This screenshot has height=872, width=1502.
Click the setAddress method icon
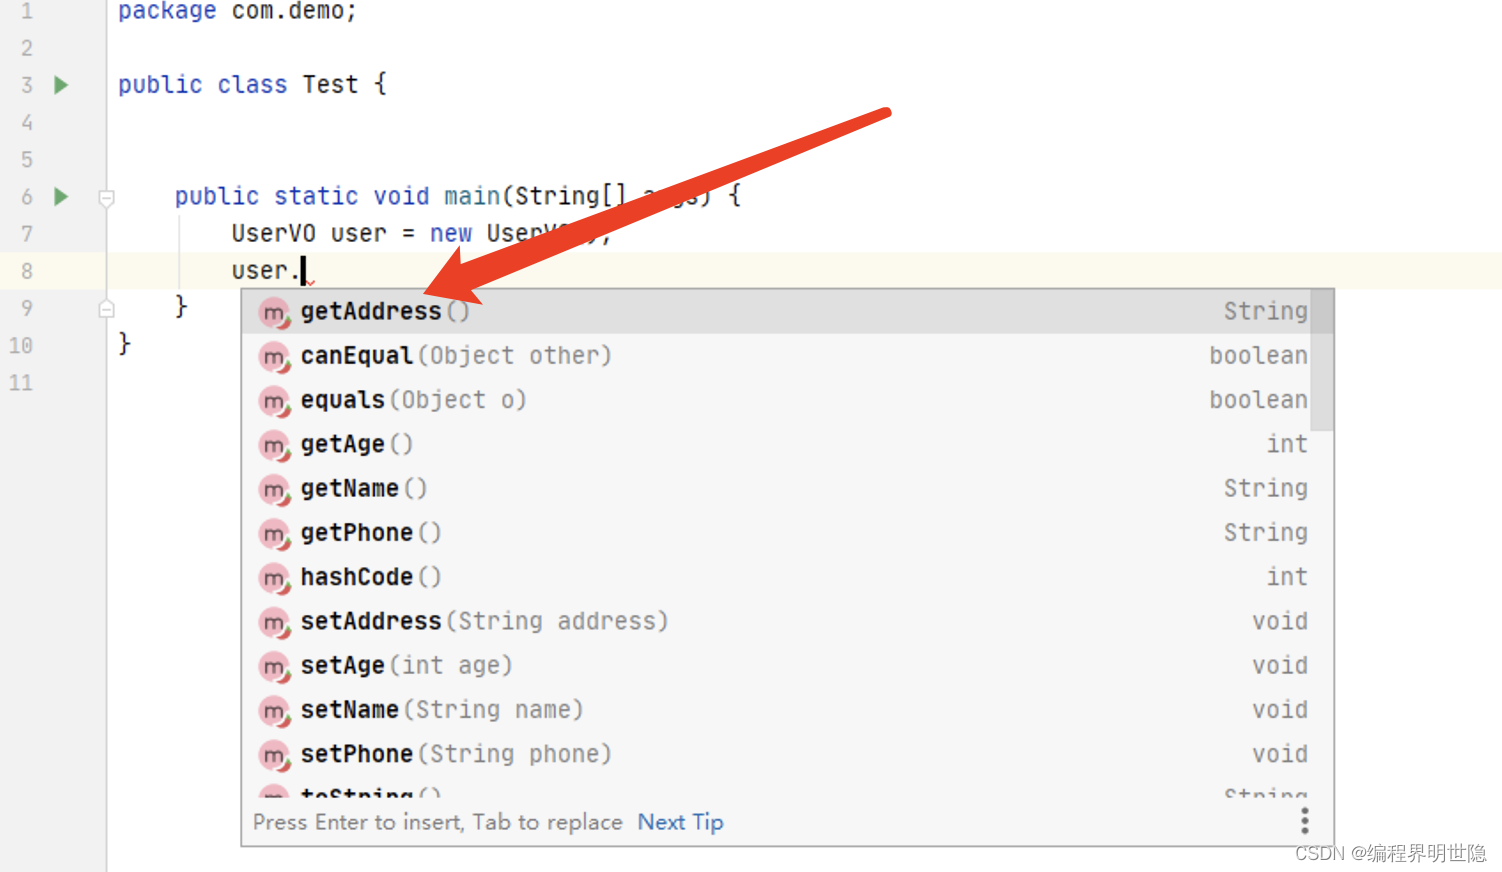[x=274, y=622]
